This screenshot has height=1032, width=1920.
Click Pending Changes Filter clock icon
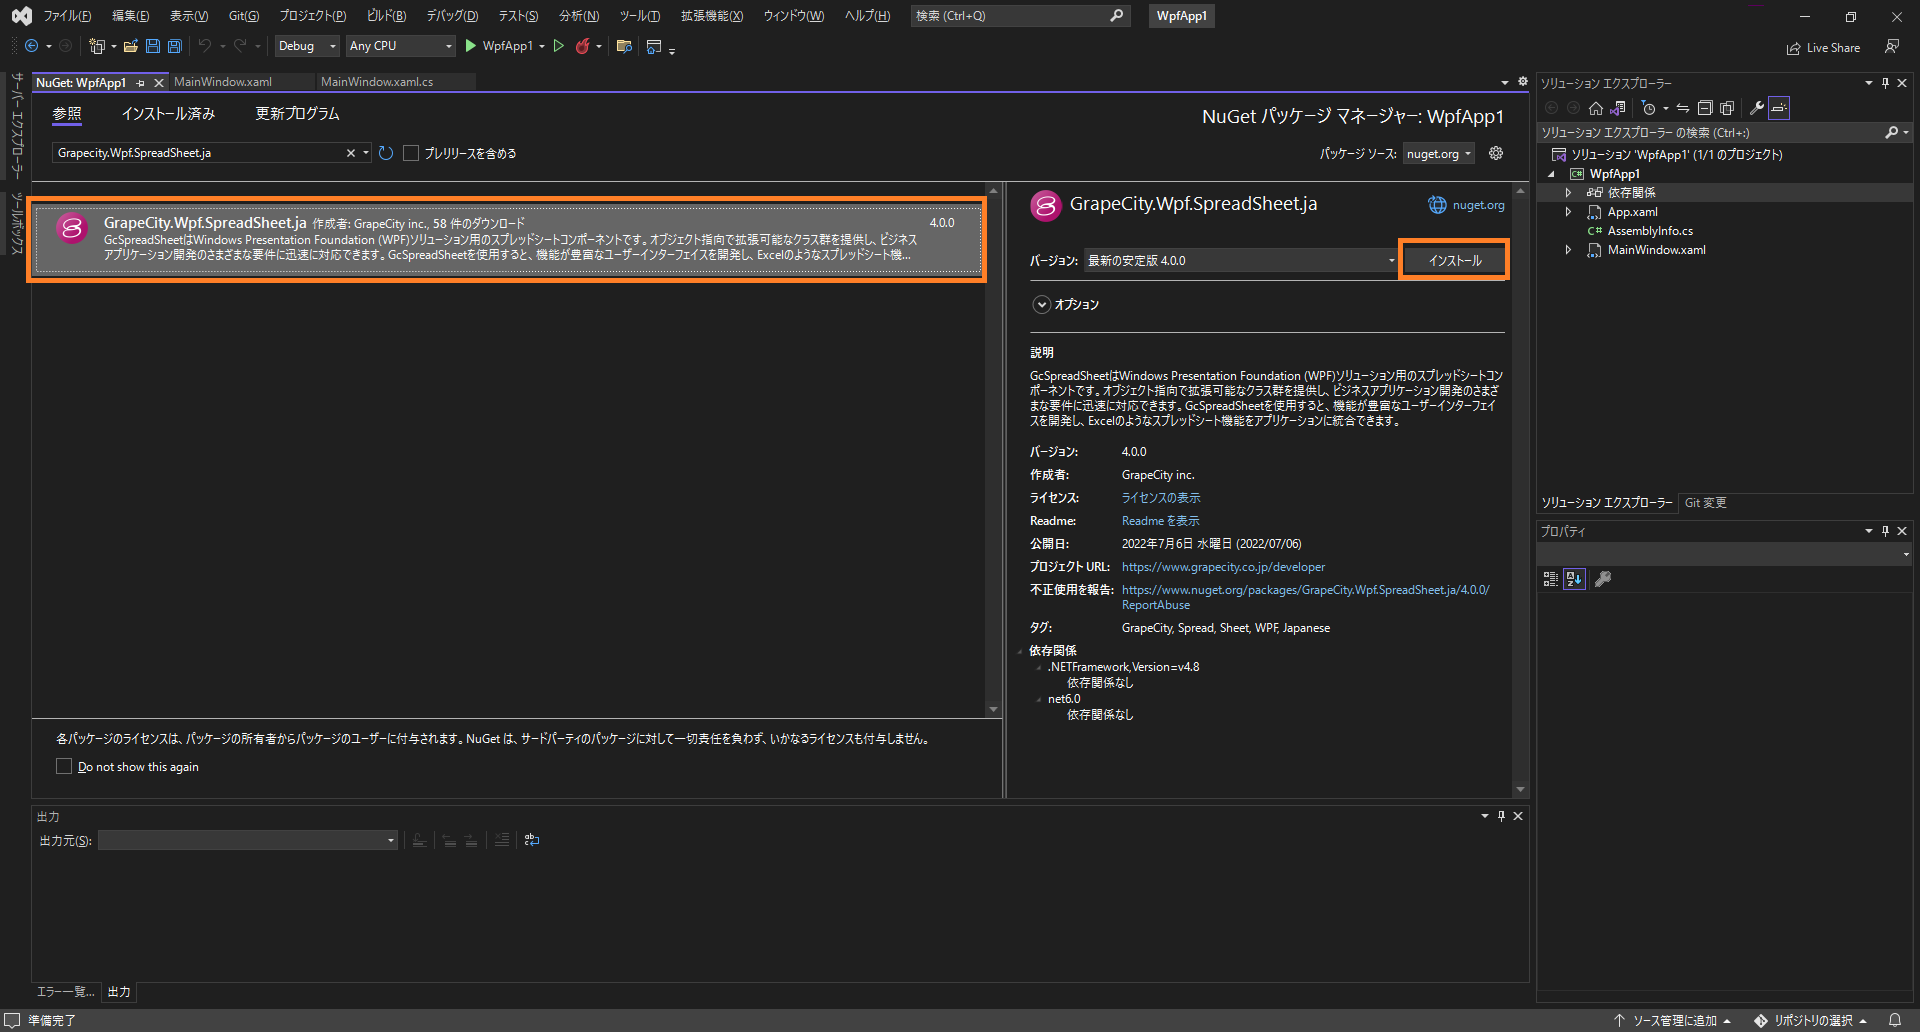[1649, 108]
